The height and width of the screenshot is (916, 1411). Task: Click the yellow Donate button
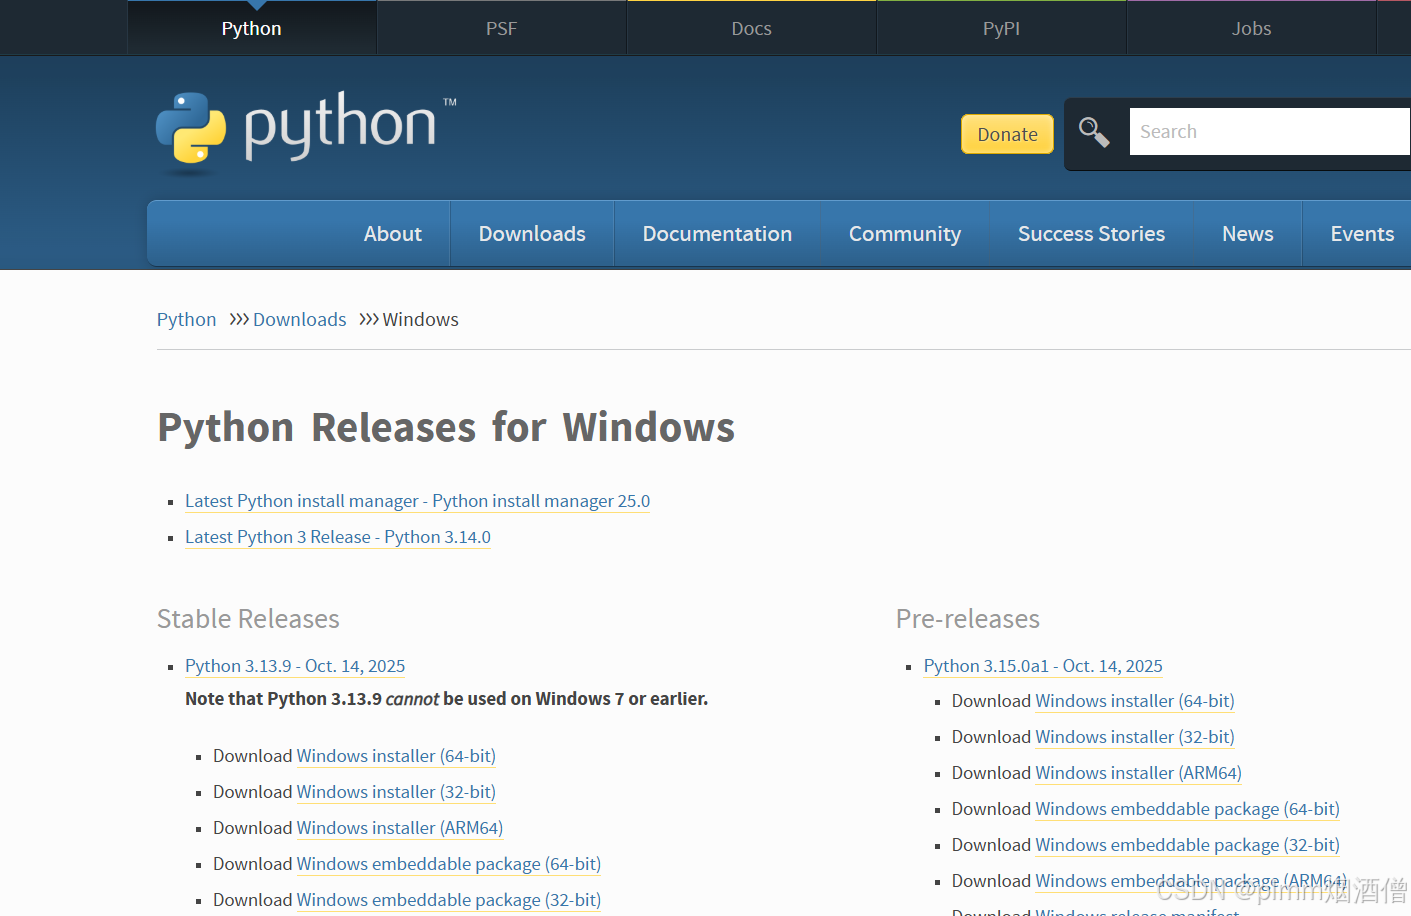click(x=1007, y=134)
